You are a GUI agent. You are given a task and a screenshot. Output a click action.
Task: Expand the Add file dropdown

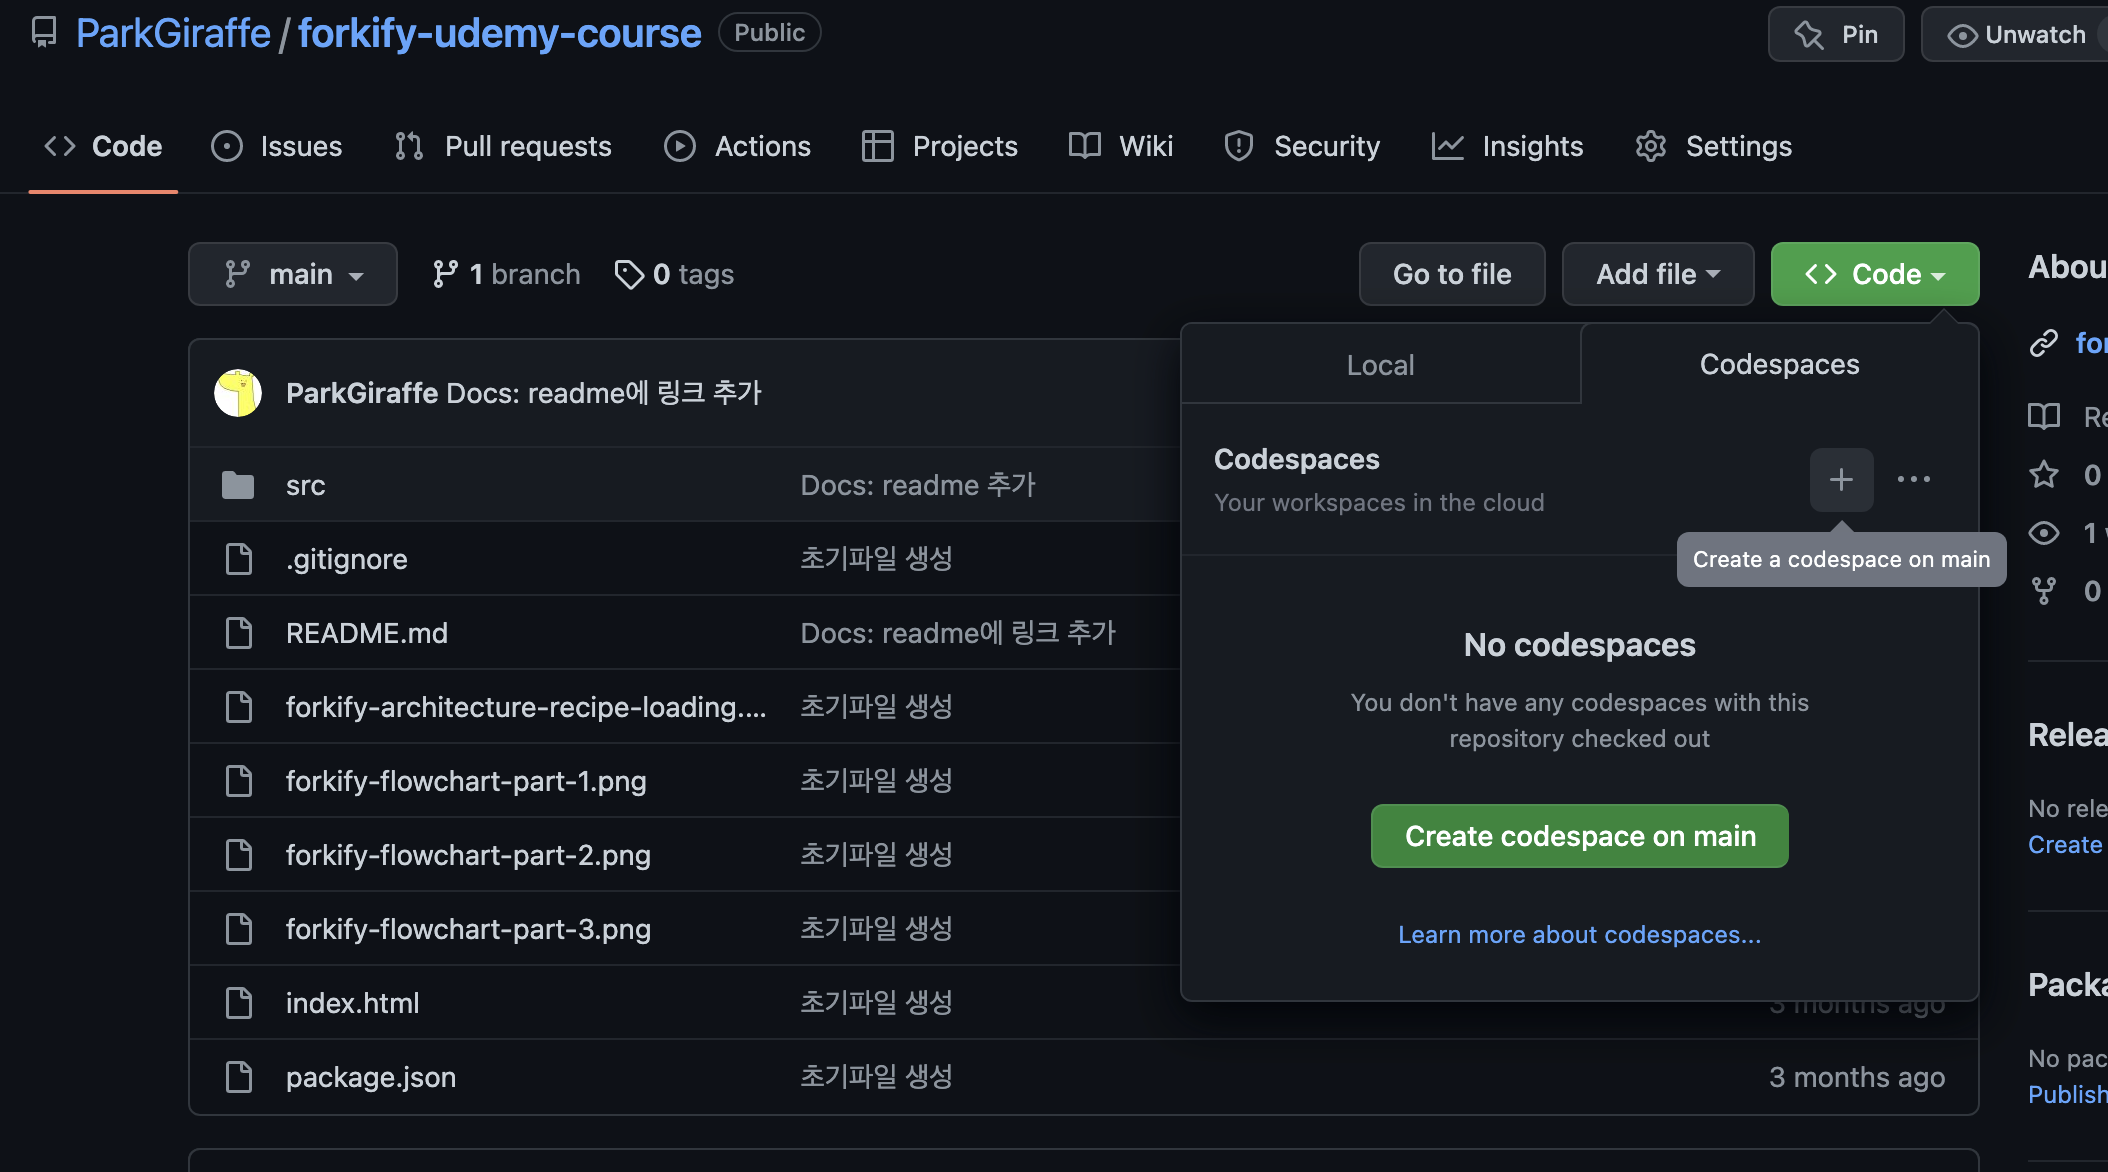[x=1657, y=274]
